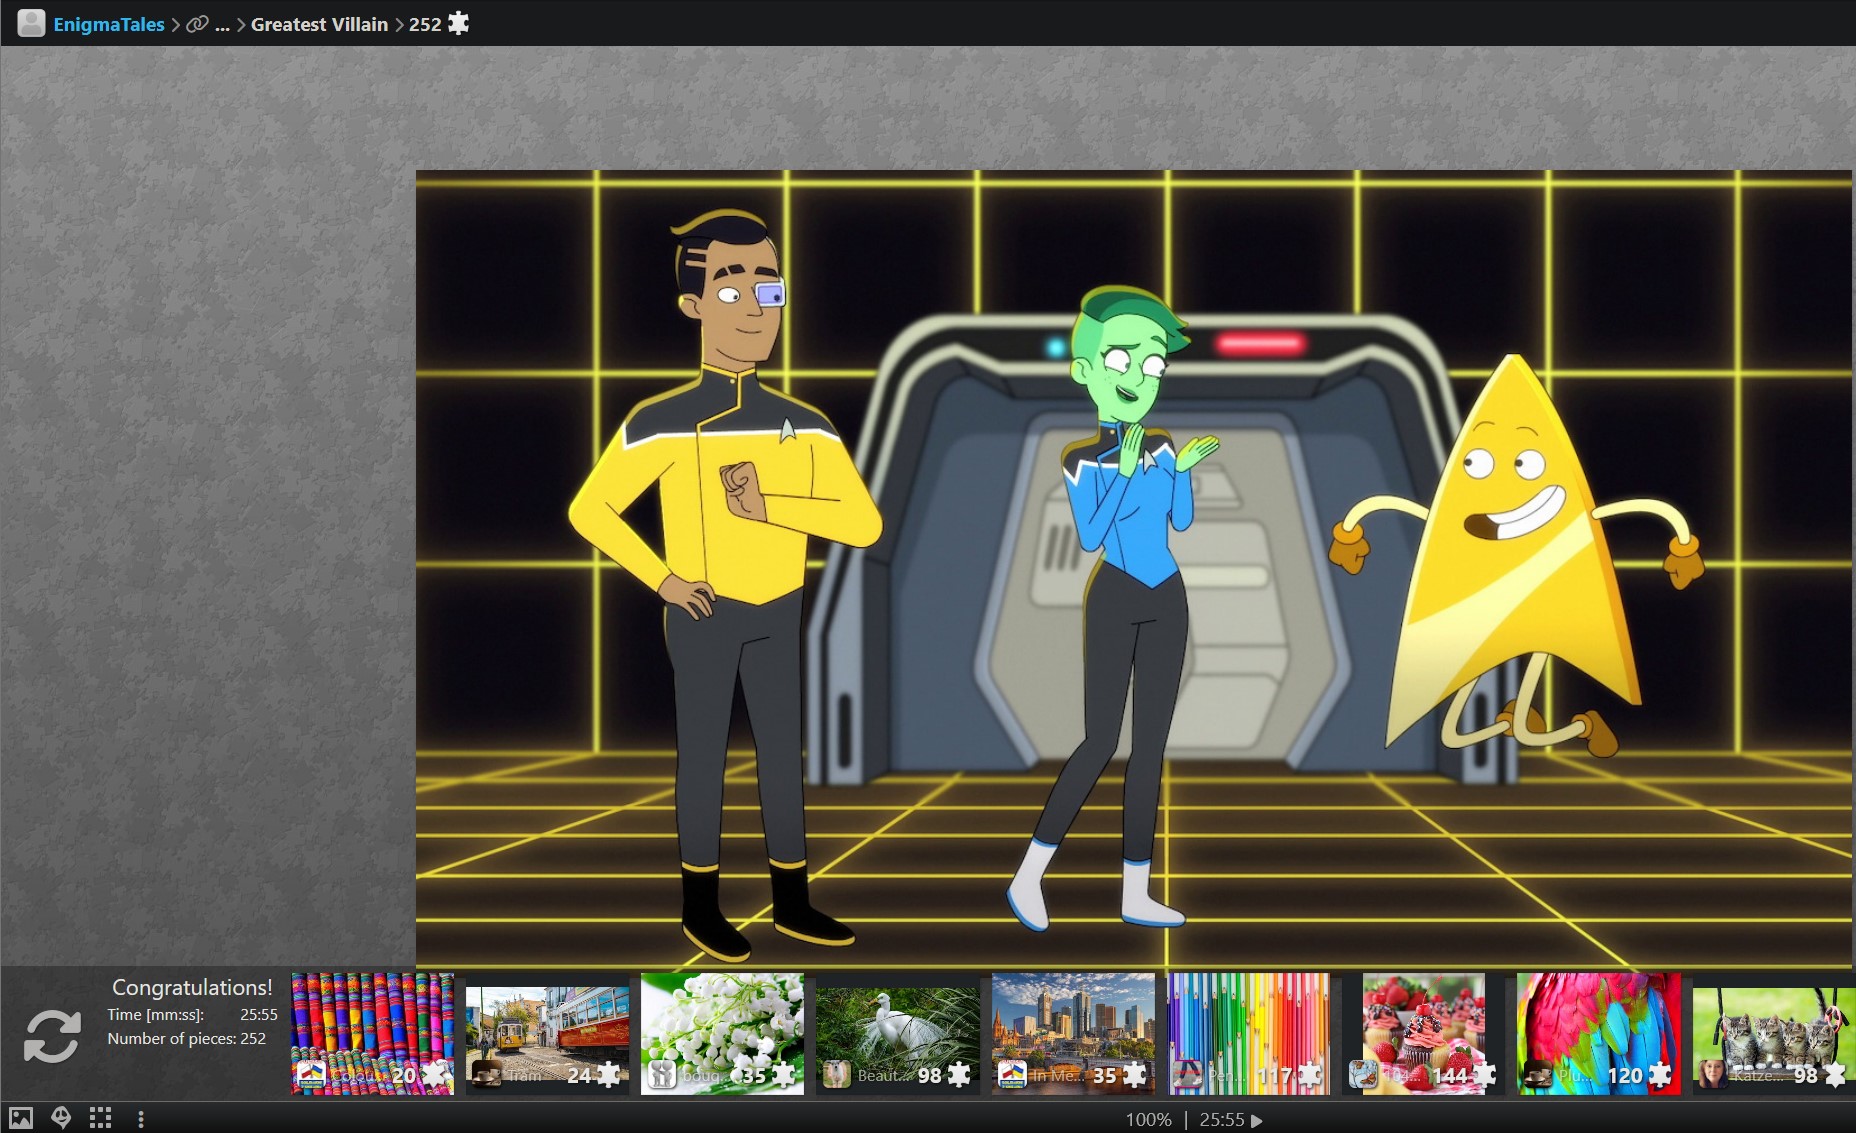The height and width of the screenshot is (1133, 1856).
Task: Open the colorful fabrics 20-piece puzzle thumbnail
Action: [372, 1033]
